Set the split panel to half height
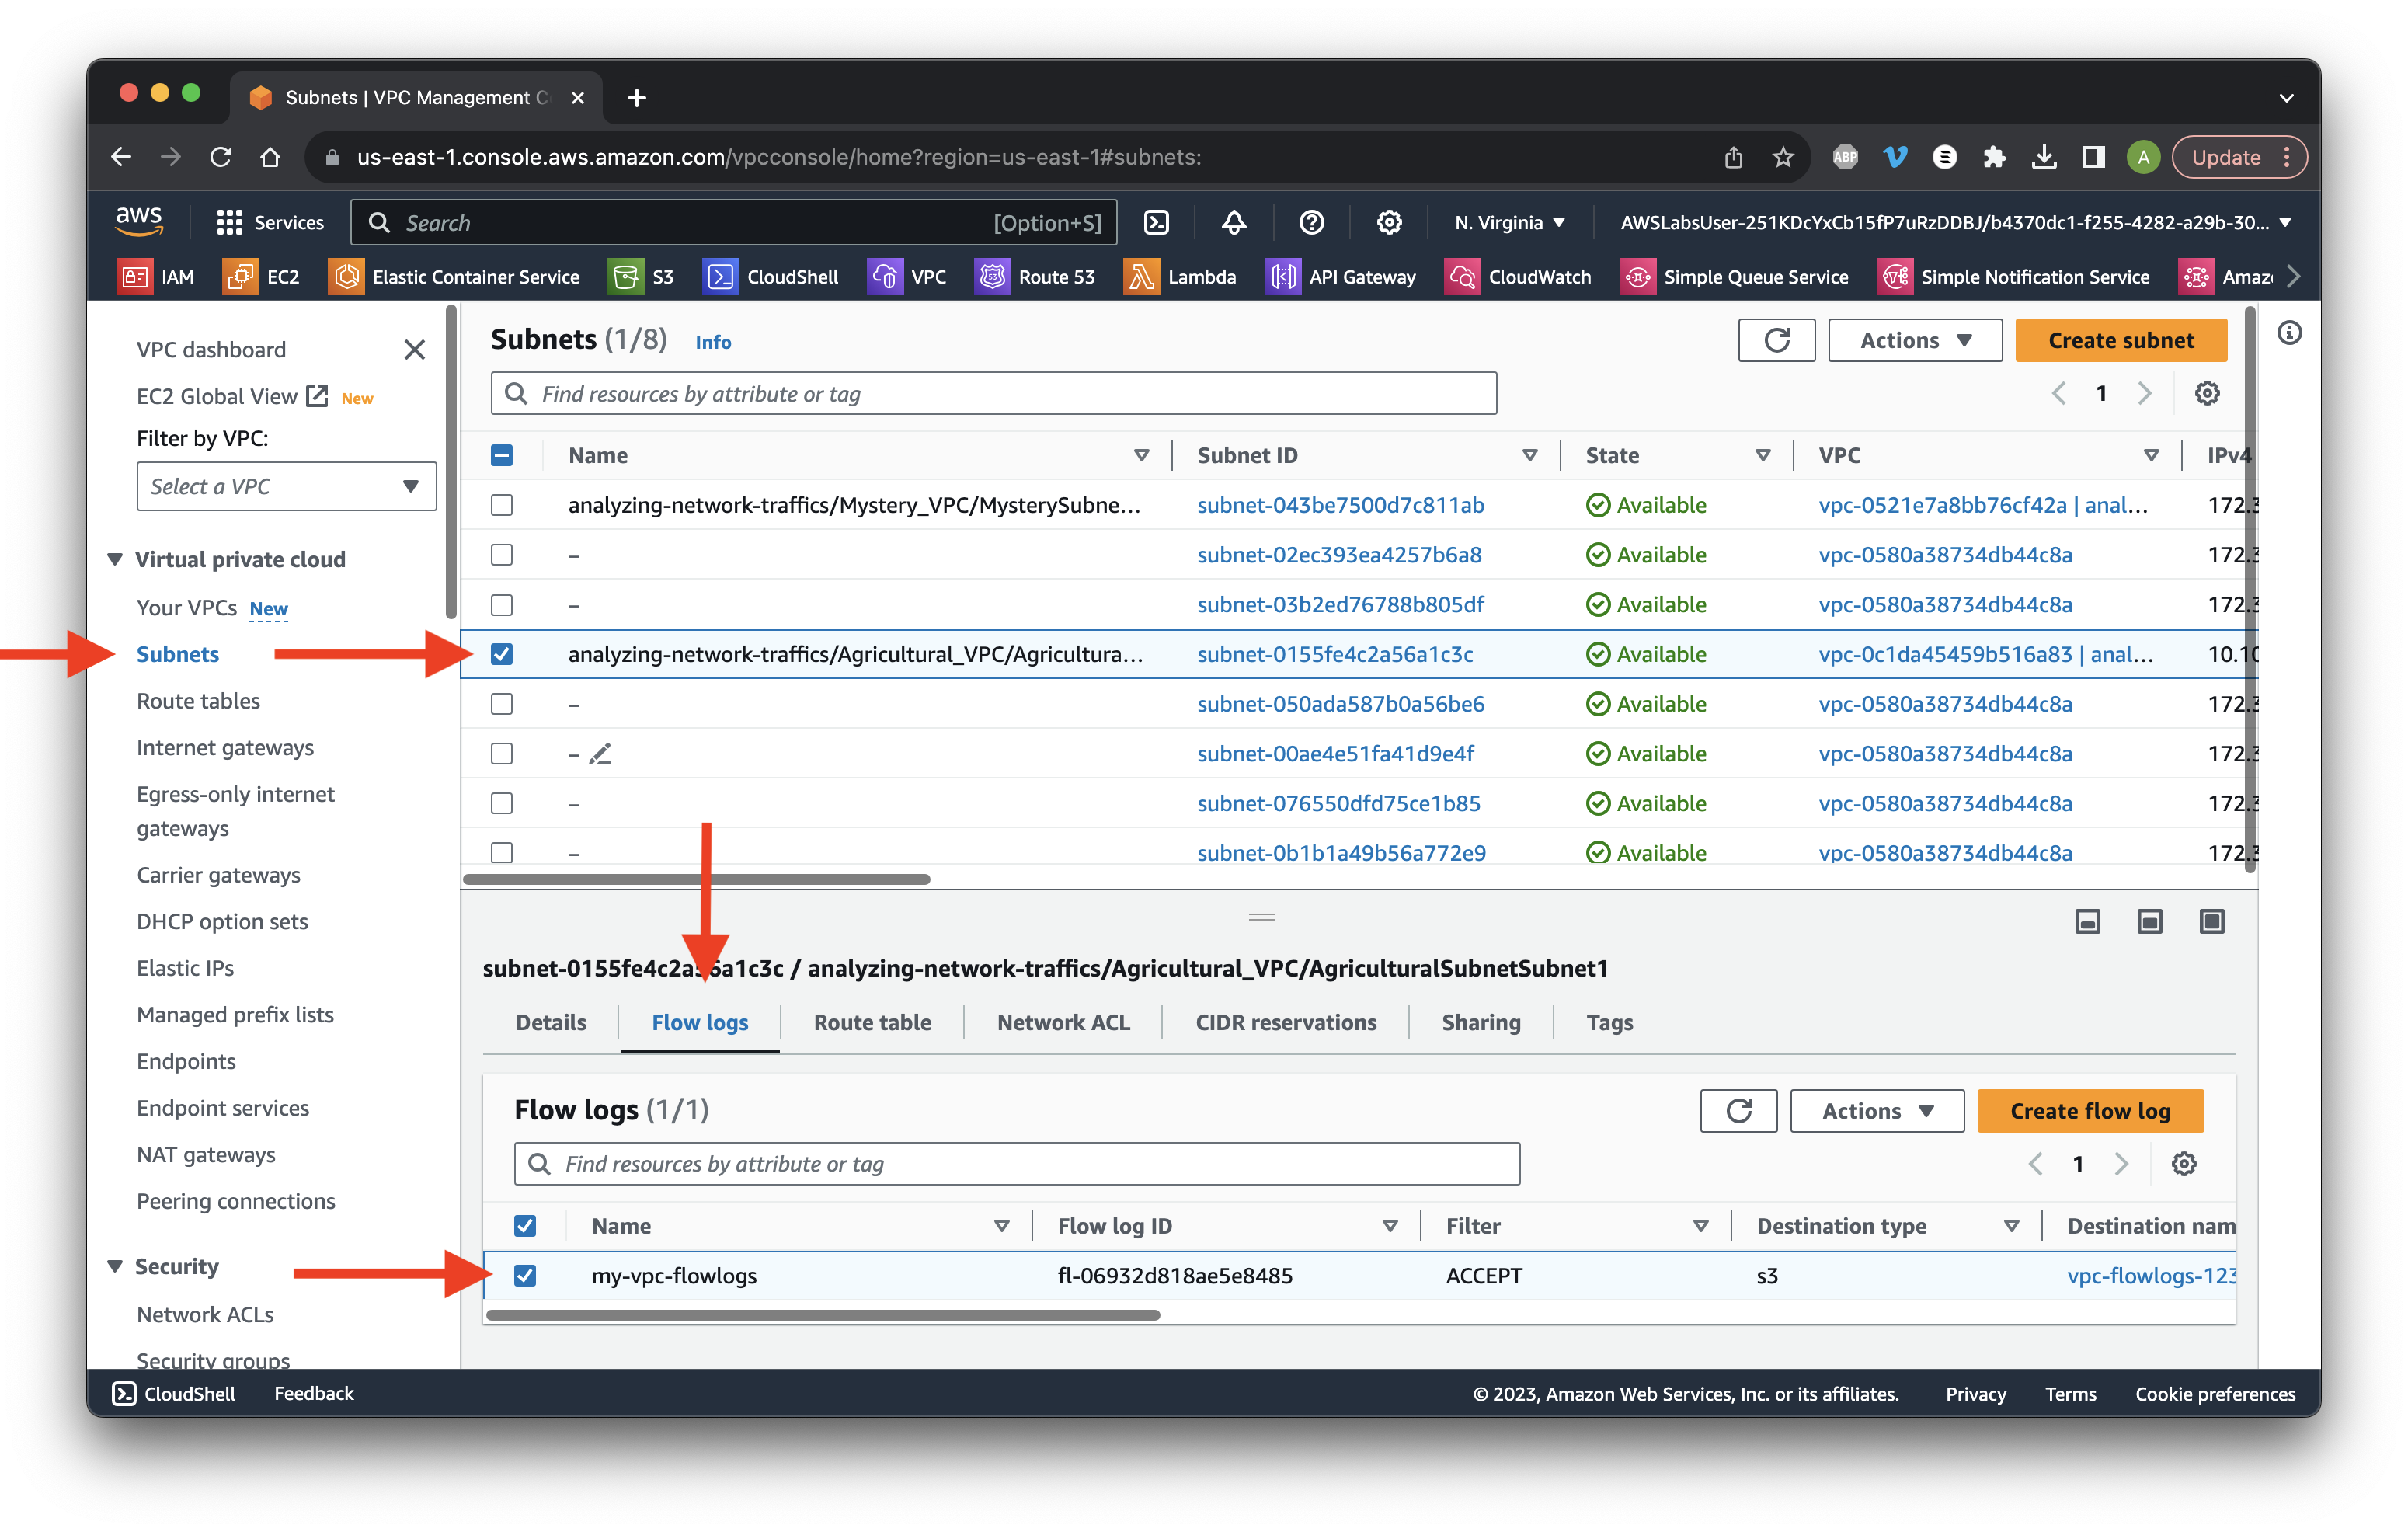2408x1532 pixels. [x=2149, y=921]
